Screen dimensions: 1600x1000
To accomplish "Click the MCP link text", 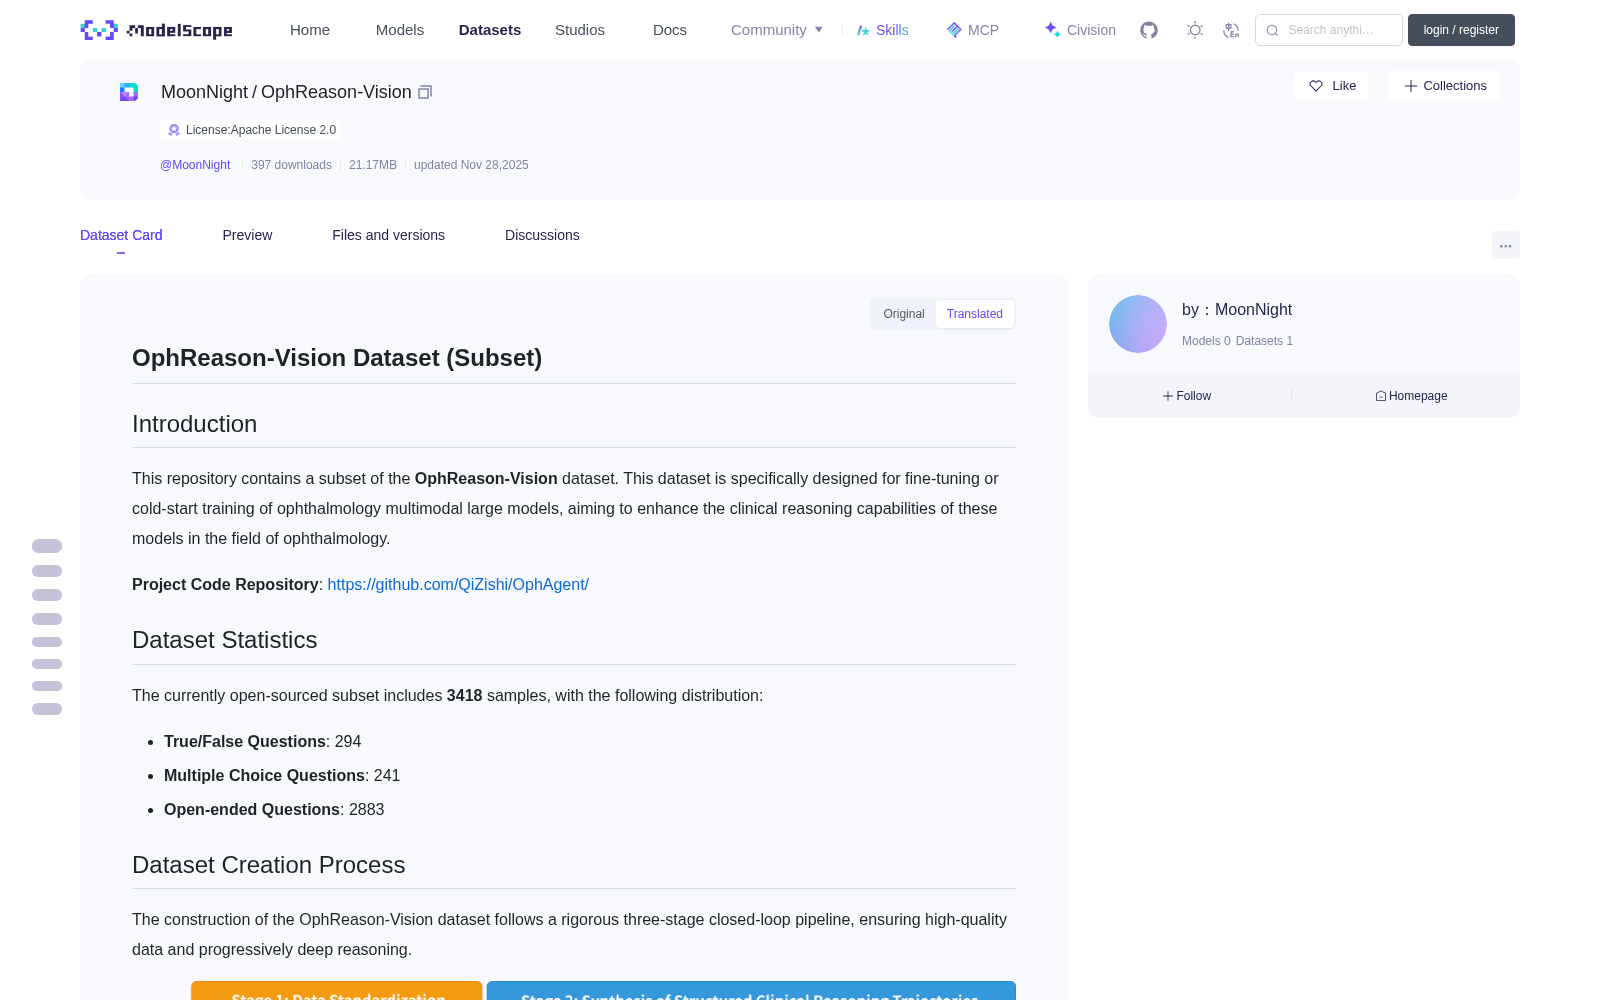I will coord(983,30).
